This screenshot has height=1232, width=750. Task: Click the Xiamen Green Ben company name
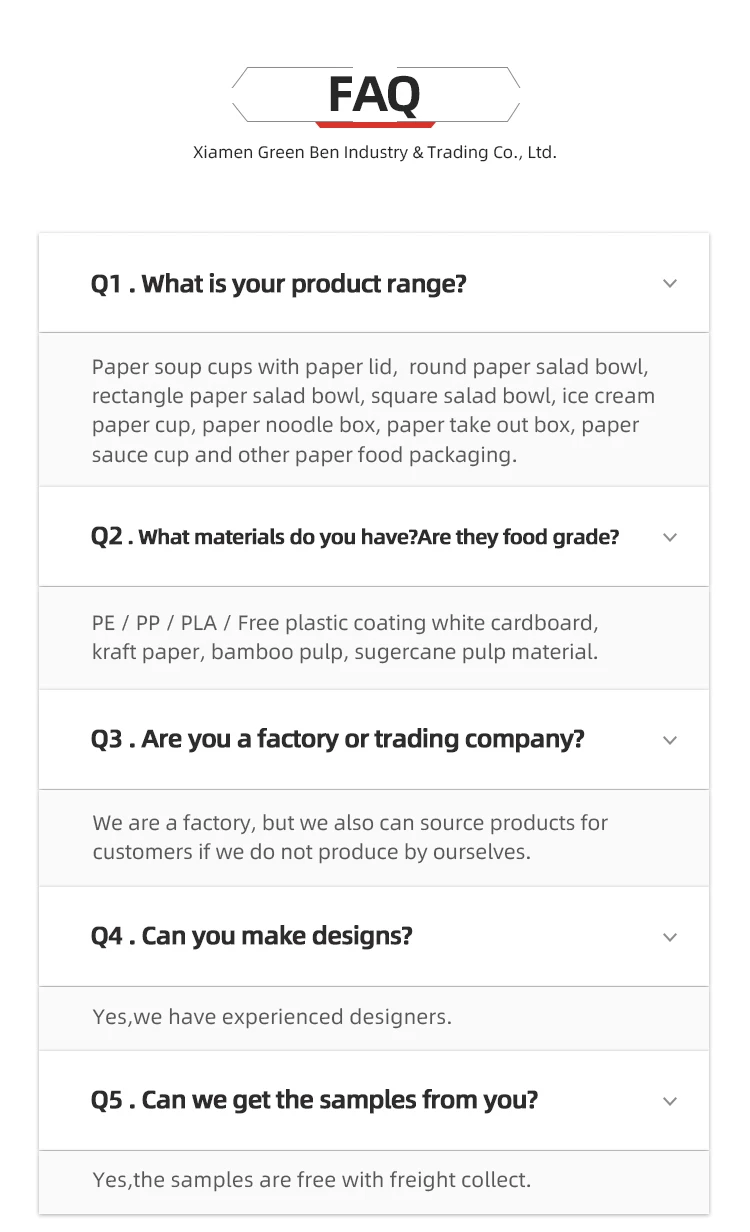tap(374, 153)
